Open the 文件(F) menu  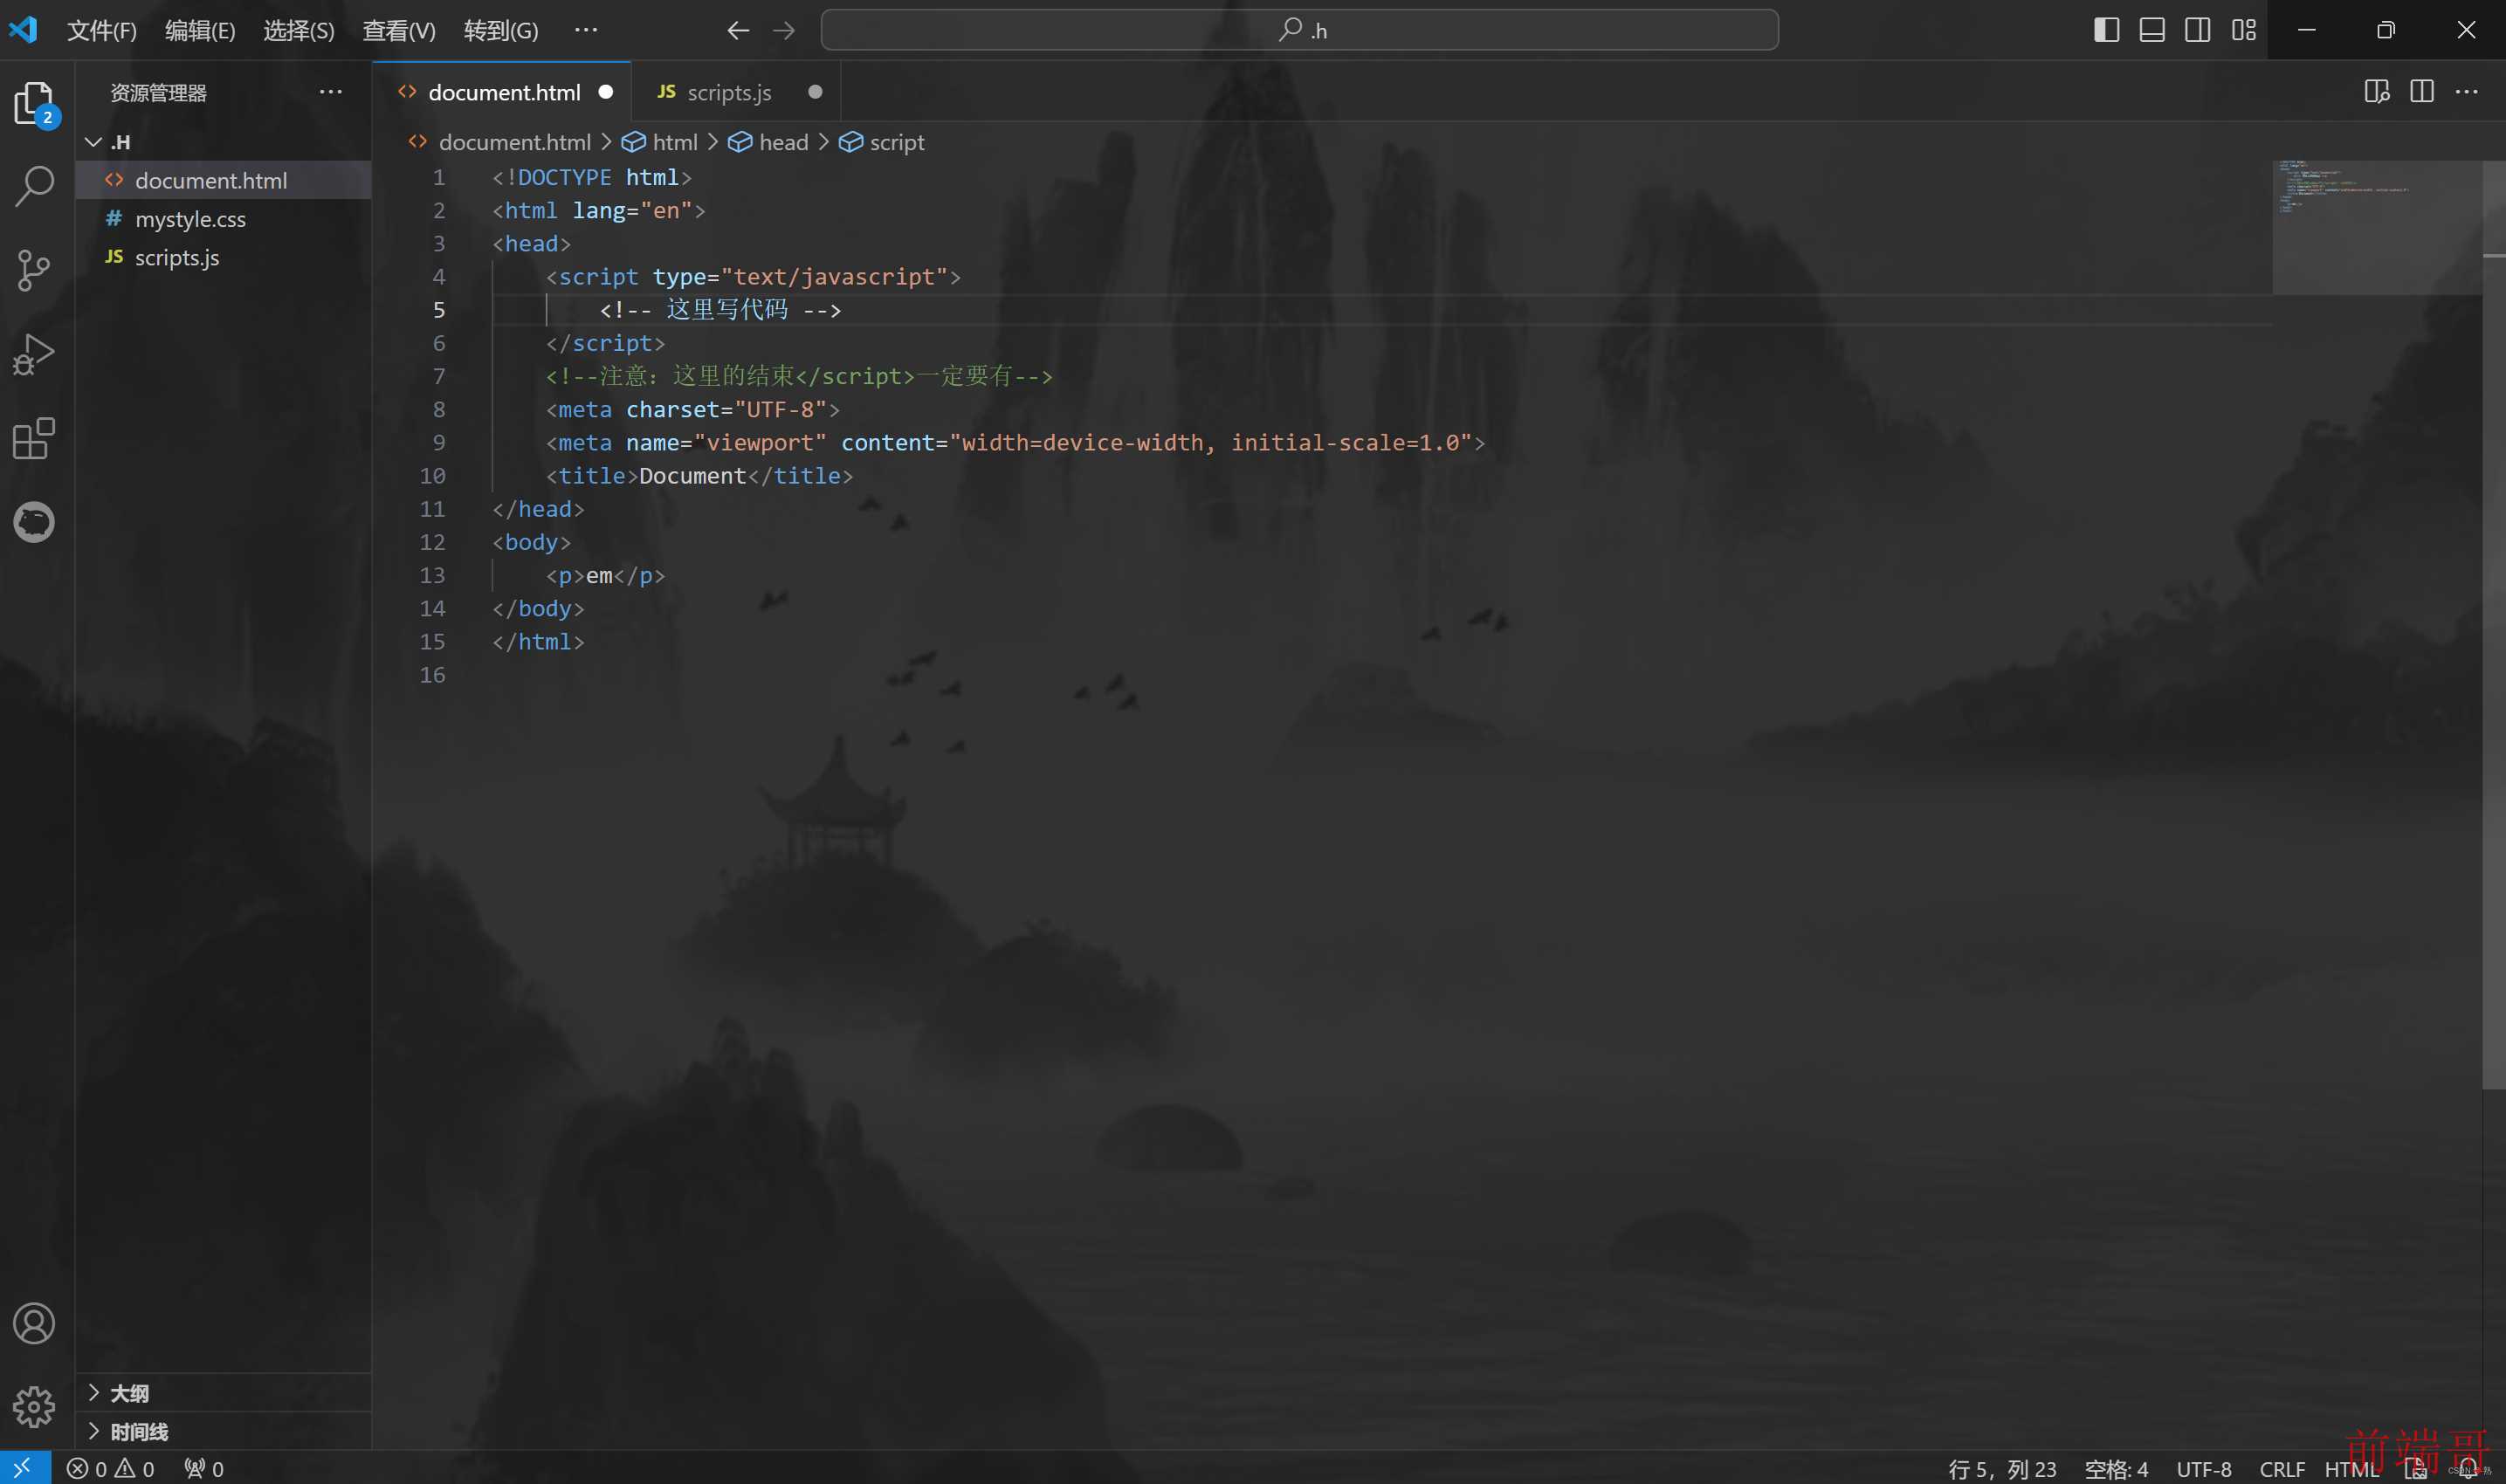[x=102, y=30]
